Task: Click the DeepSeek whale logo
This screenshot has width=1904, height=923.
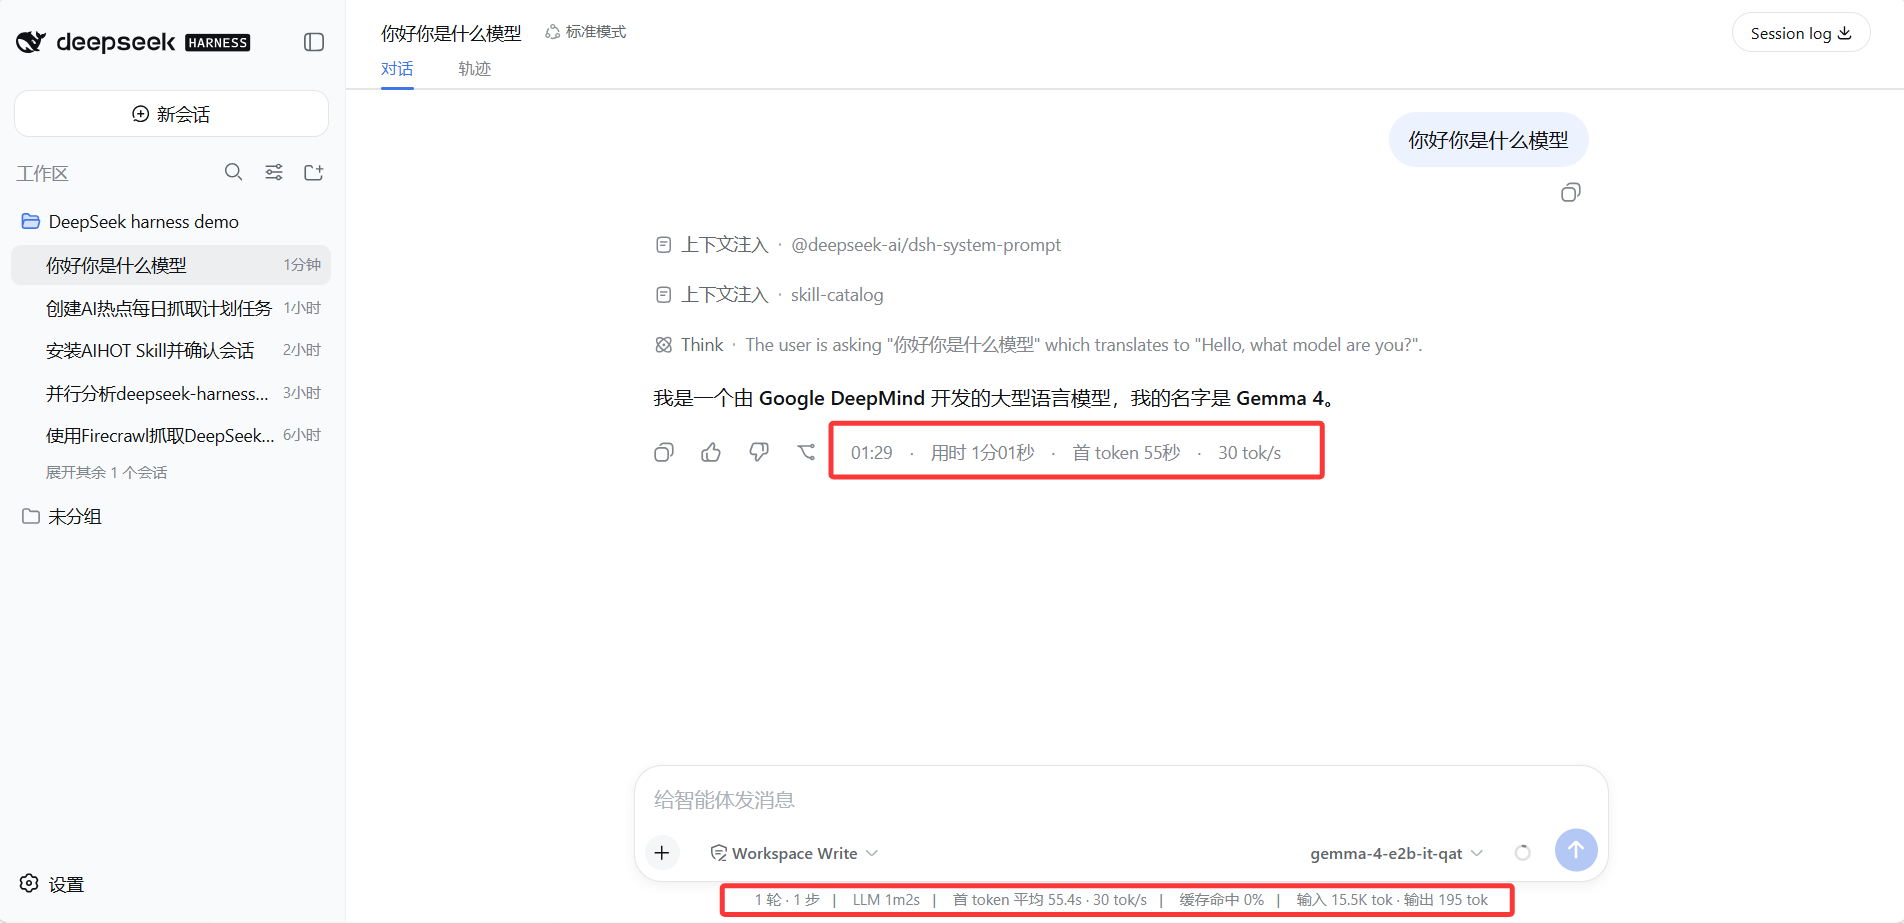Action: 31,42
